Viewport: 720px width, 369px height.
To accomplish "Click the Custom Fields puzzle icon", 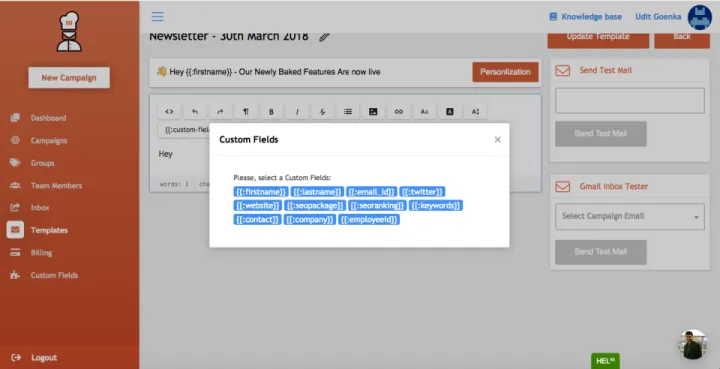I will [15, 275].
